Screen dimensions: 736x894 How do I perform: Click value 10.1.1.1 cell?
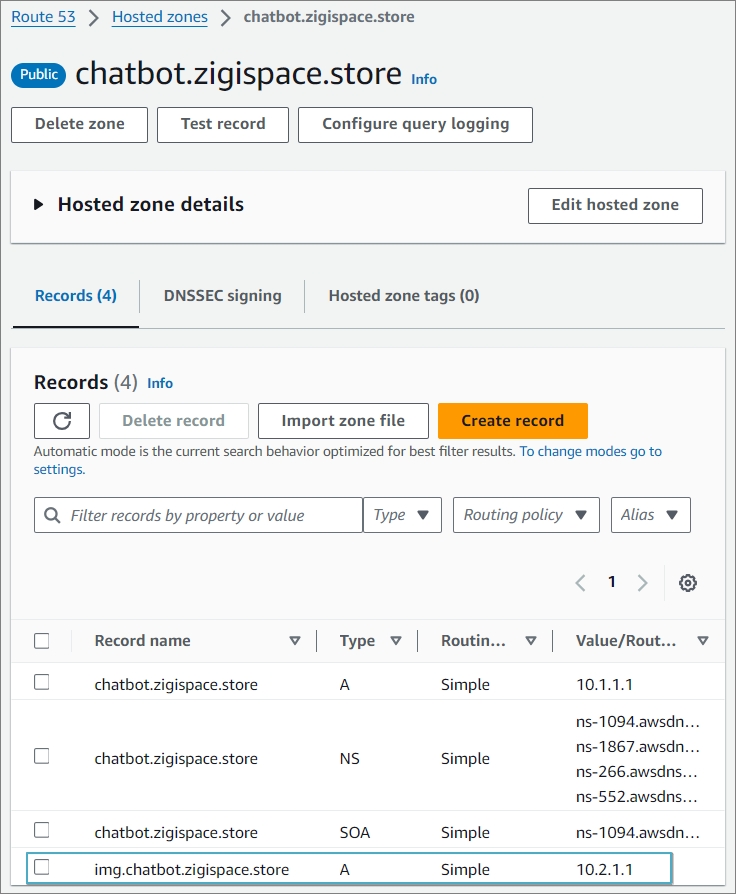click(x=604, y=684)
